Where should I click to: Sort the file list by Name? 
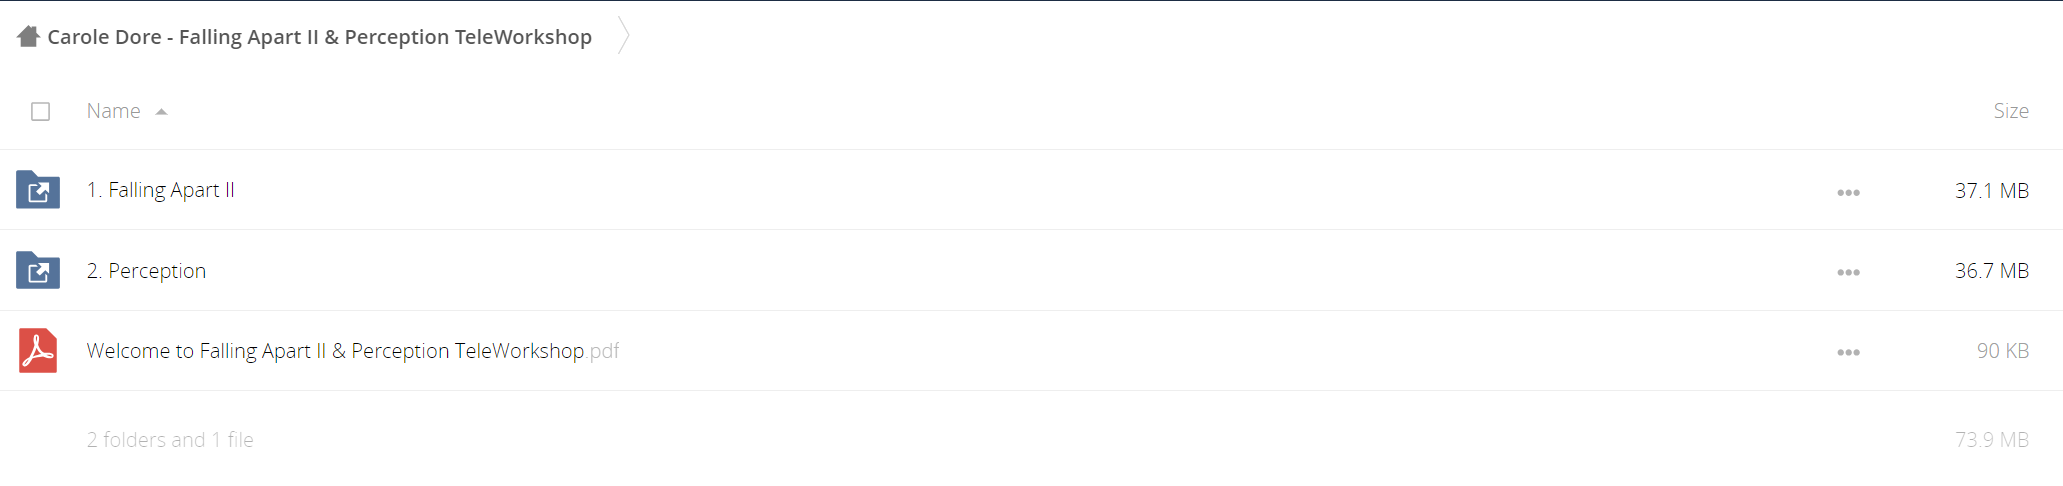point(113,111)
